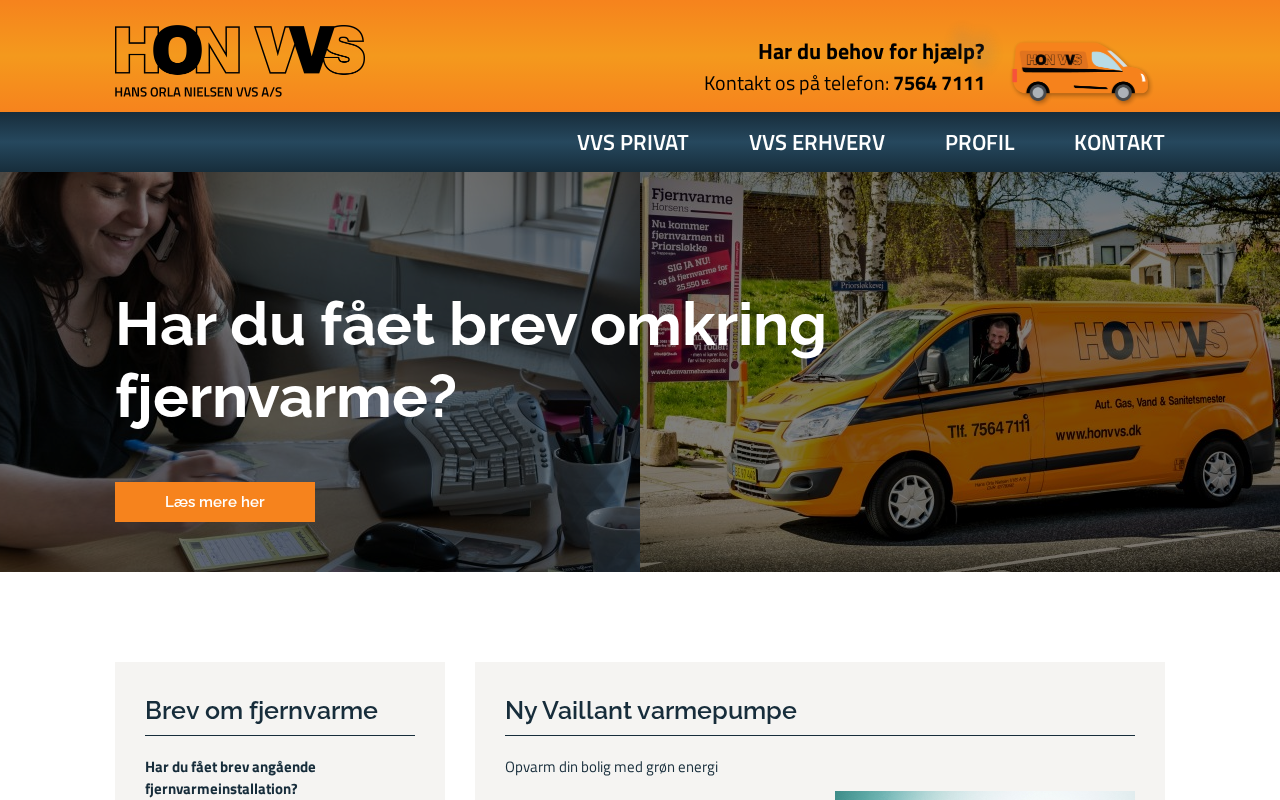Click the Fjernvarme Horsens sign in photo

tap(692, 282)
